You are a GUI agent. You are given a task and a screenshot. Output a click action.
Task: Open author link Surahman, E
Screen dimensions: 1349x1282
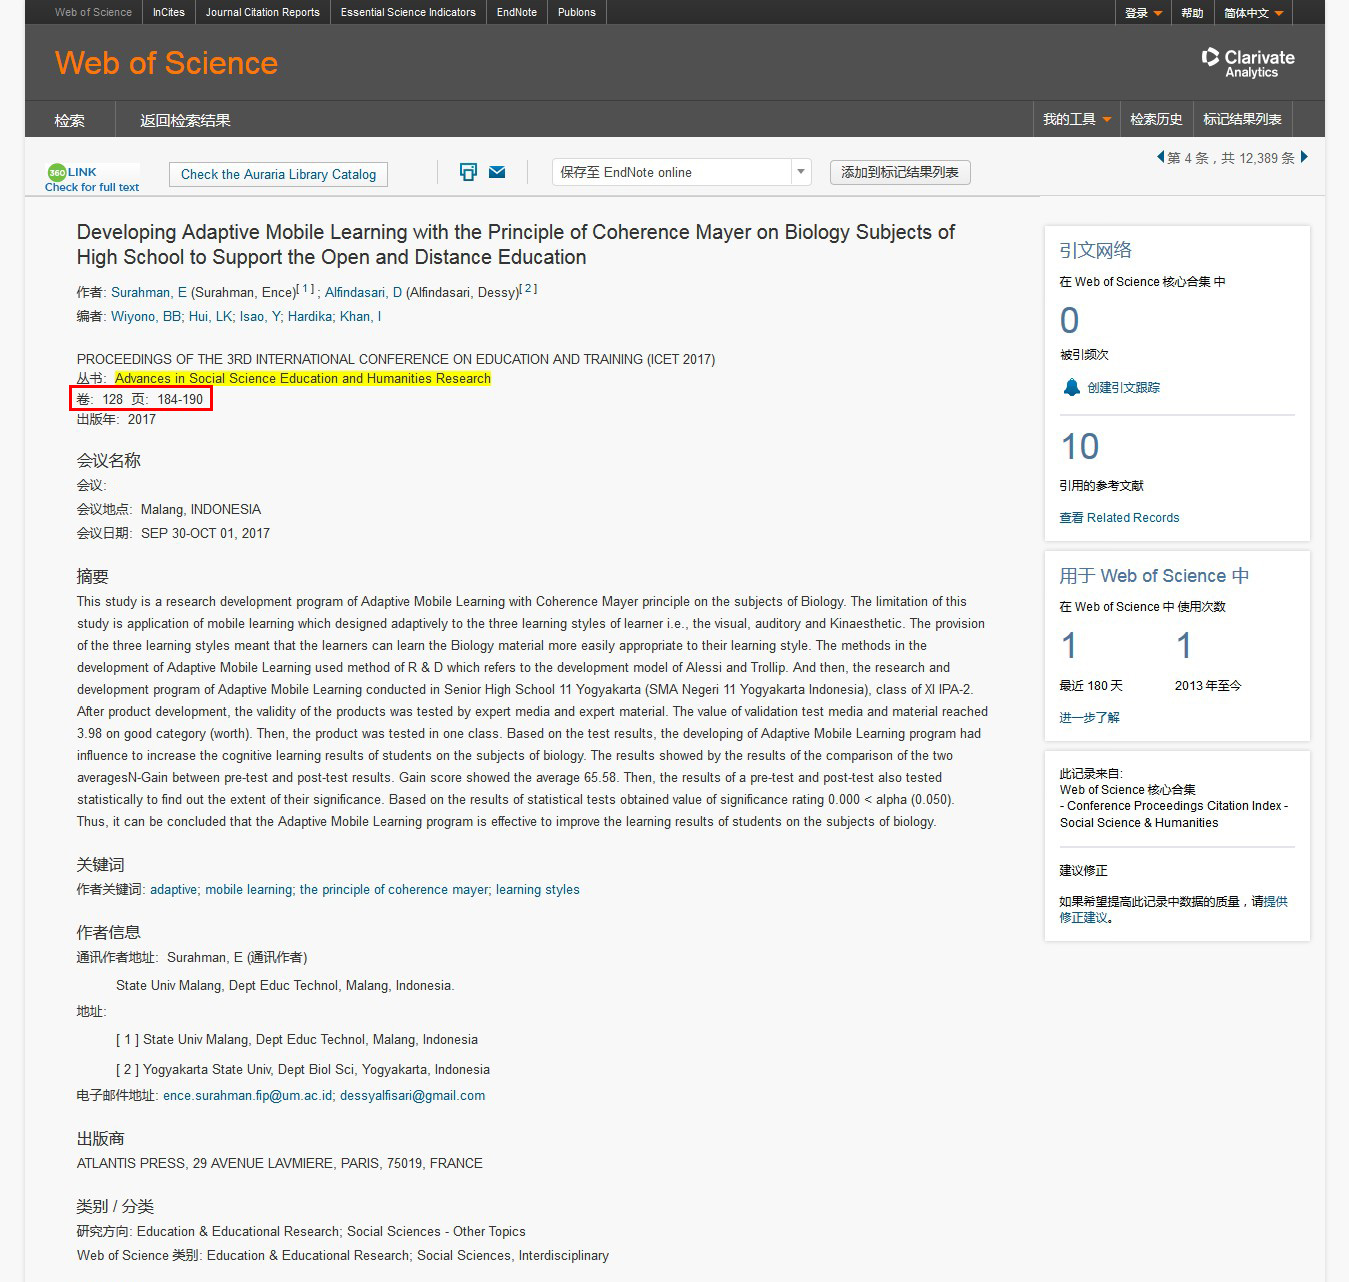tap(148, 292)
